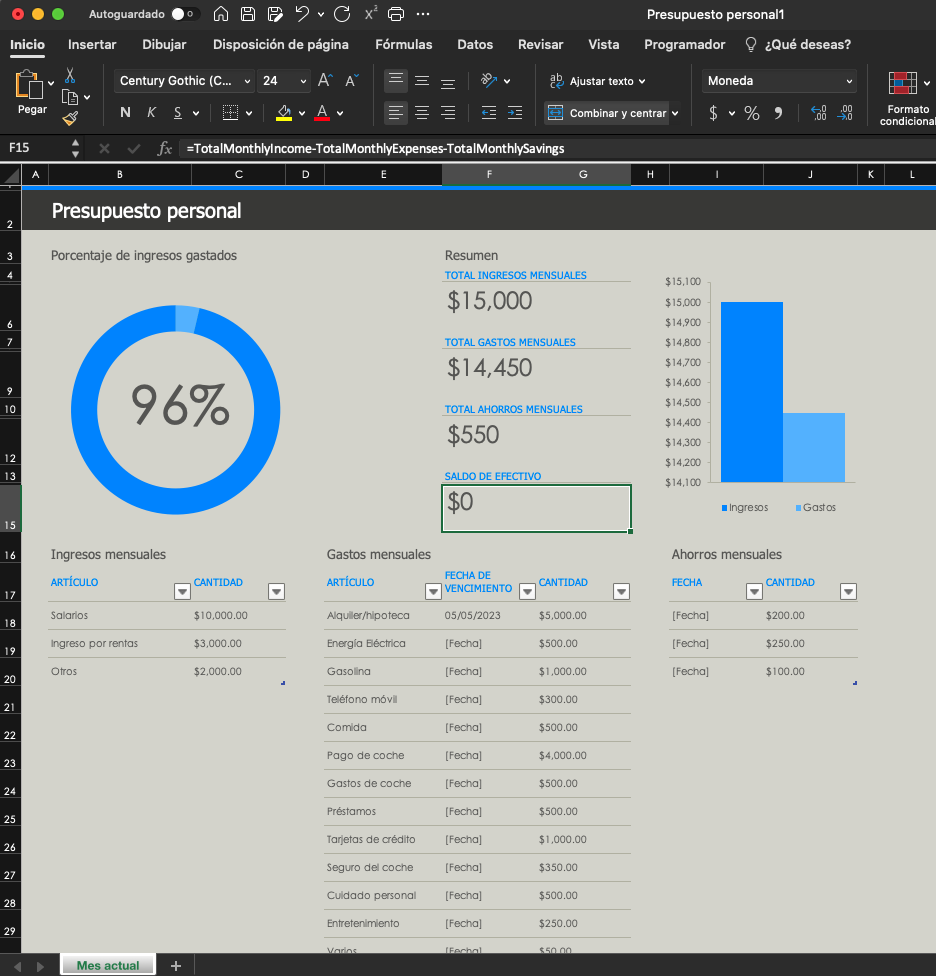Toggle the Autoguardado switch
Viewport: 936px width, 976px height.
point(185,15)
